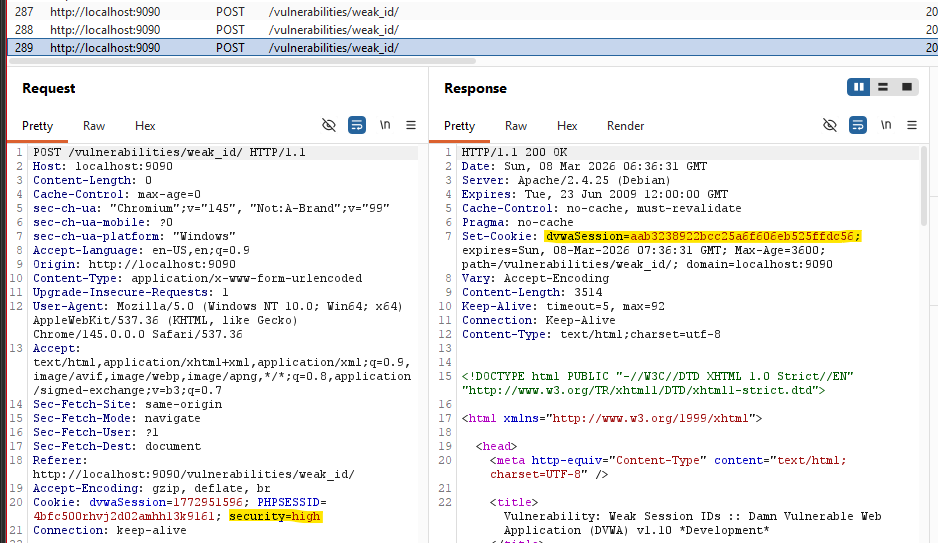Toggle line wrap in the Response panel
The width and height of the screenshot is (938, 543).
(x=858, y=125)
